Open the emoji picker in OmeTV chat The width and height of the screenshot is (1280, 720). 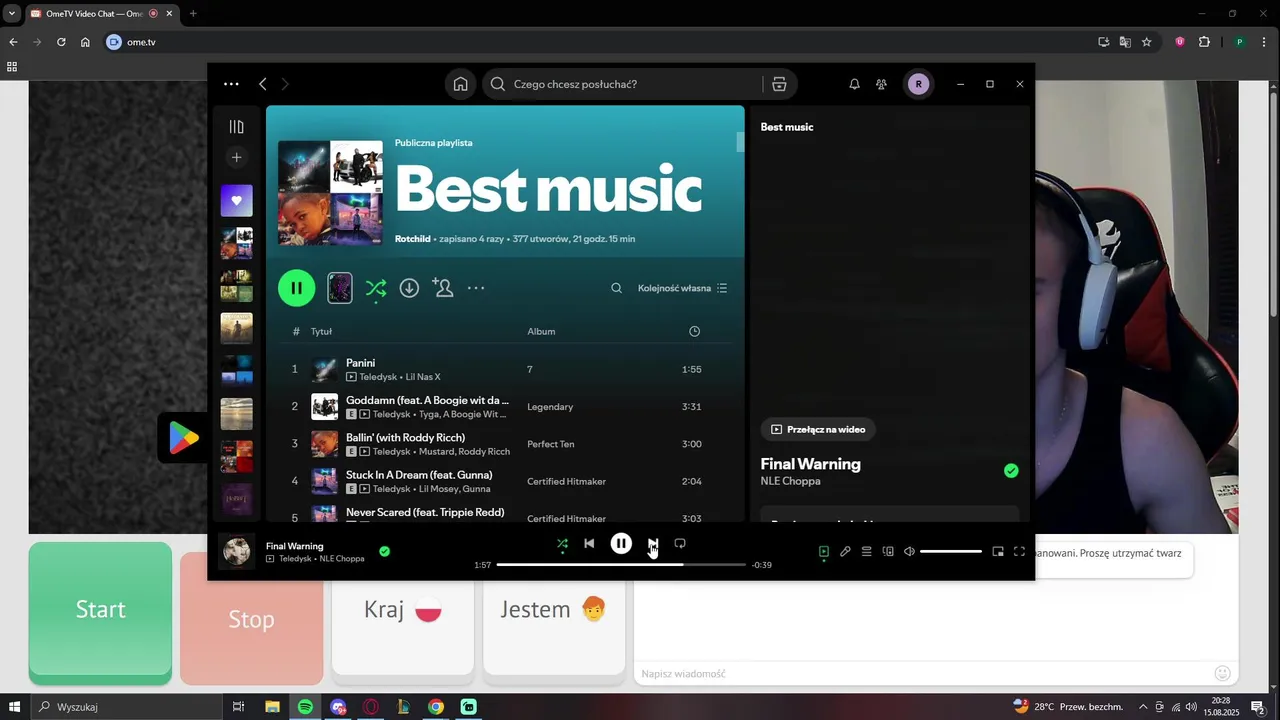[1222, 673]
